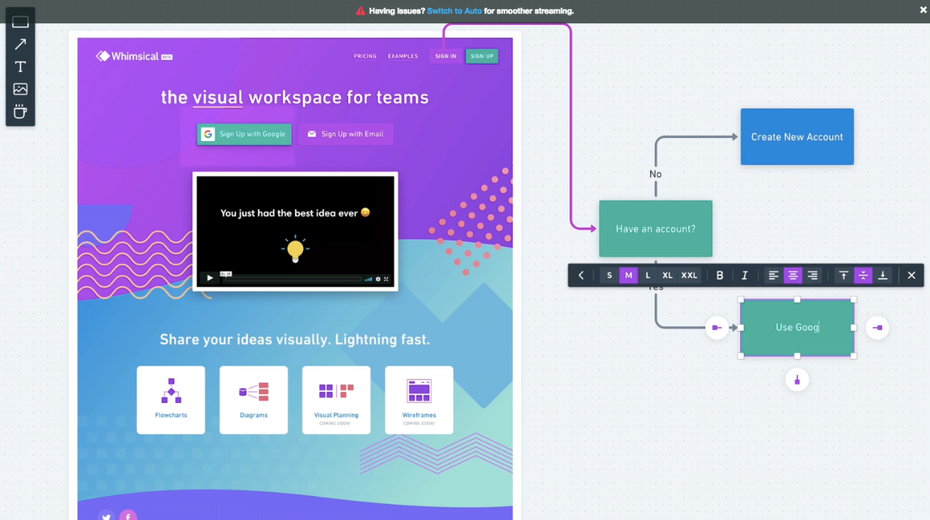
Task: Set text size to M
Action: (628, 275)
